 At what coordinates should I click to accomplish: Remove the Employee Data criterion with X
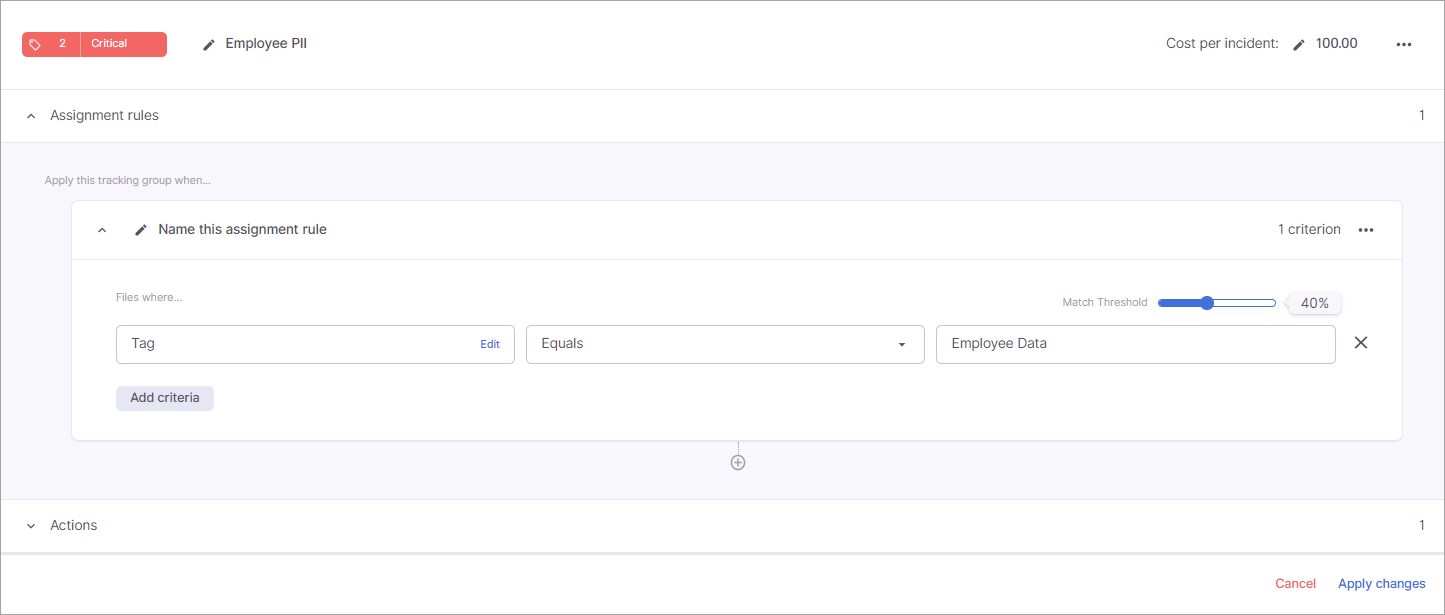pyautogui.click(x=1360, y=343)
